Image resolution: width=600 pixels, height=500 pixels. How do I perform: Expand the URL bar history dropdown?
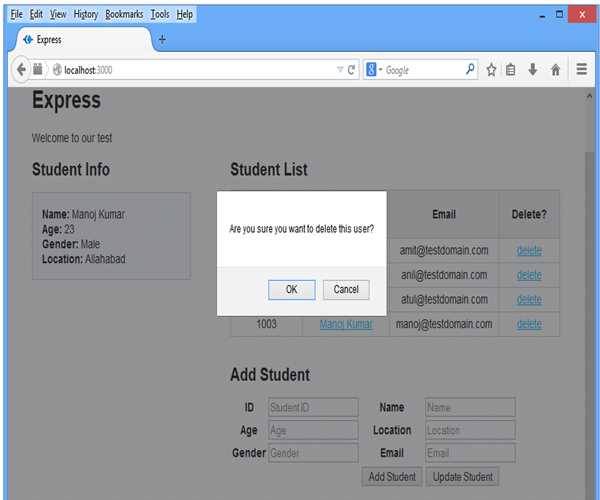(339, 70)
